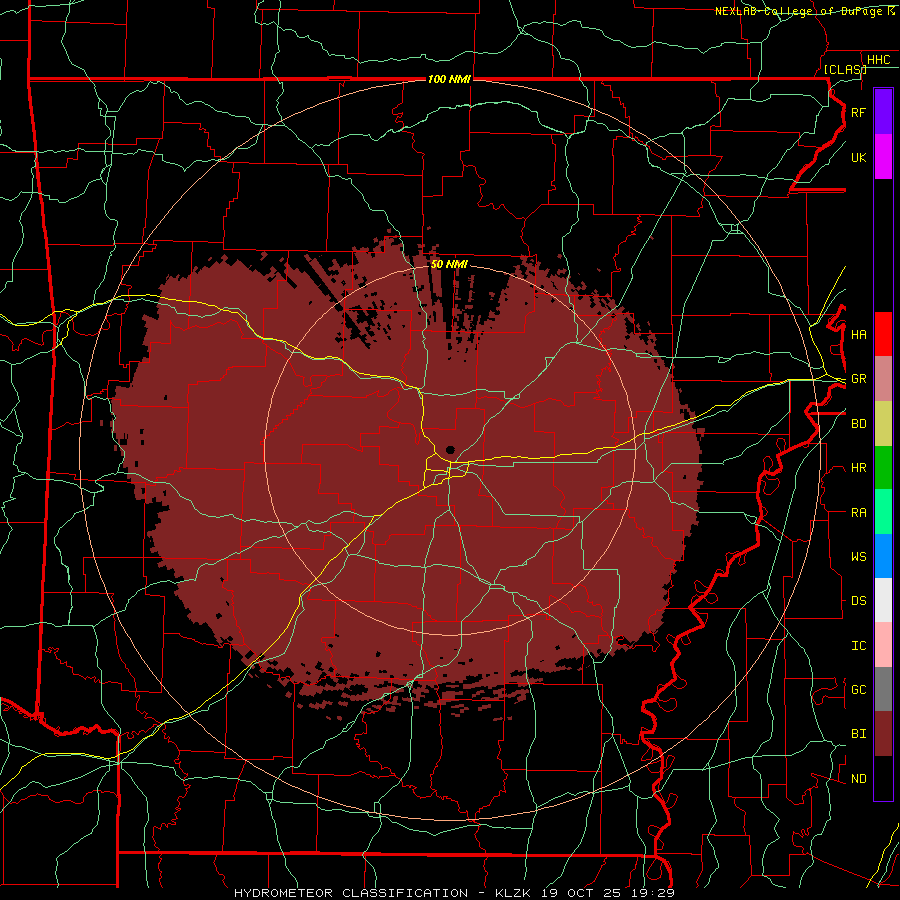This screenshot has height=900, width=900.
Task: Click the HYDROMETEOR CLASSIFICATION title text
Action: (351, 893)
